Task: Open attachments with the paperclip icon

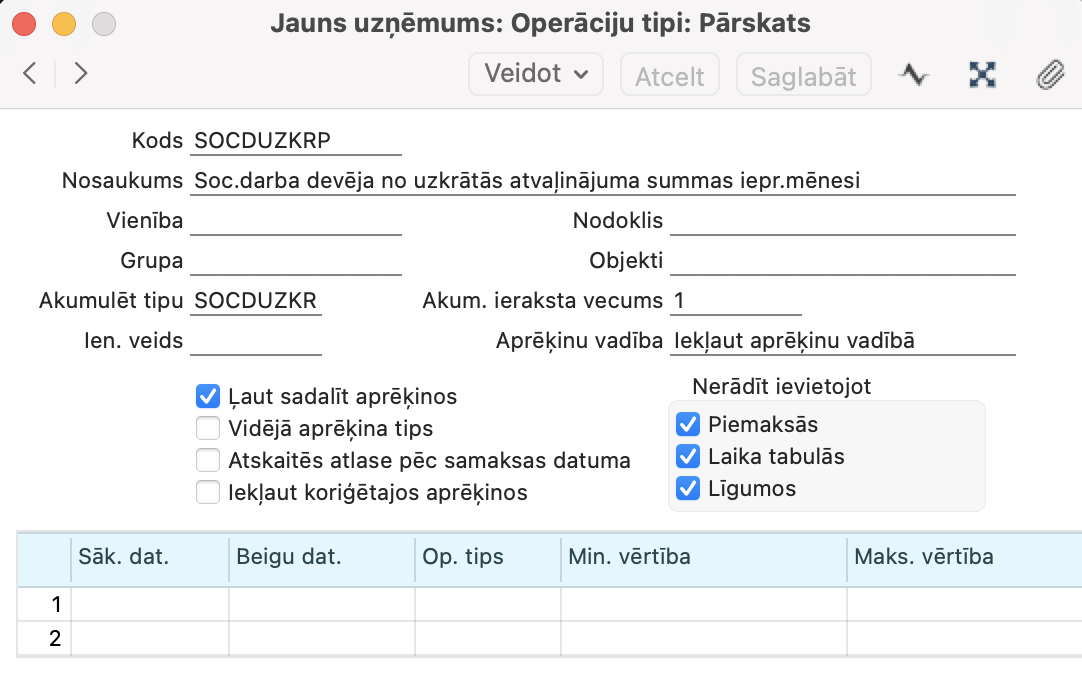Action: tap(1049, 75)
